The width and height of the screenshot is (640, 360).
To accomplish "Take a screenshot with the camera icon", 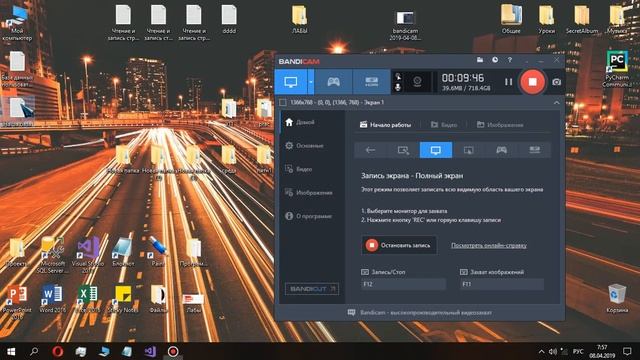I will [x=556, y=82].
